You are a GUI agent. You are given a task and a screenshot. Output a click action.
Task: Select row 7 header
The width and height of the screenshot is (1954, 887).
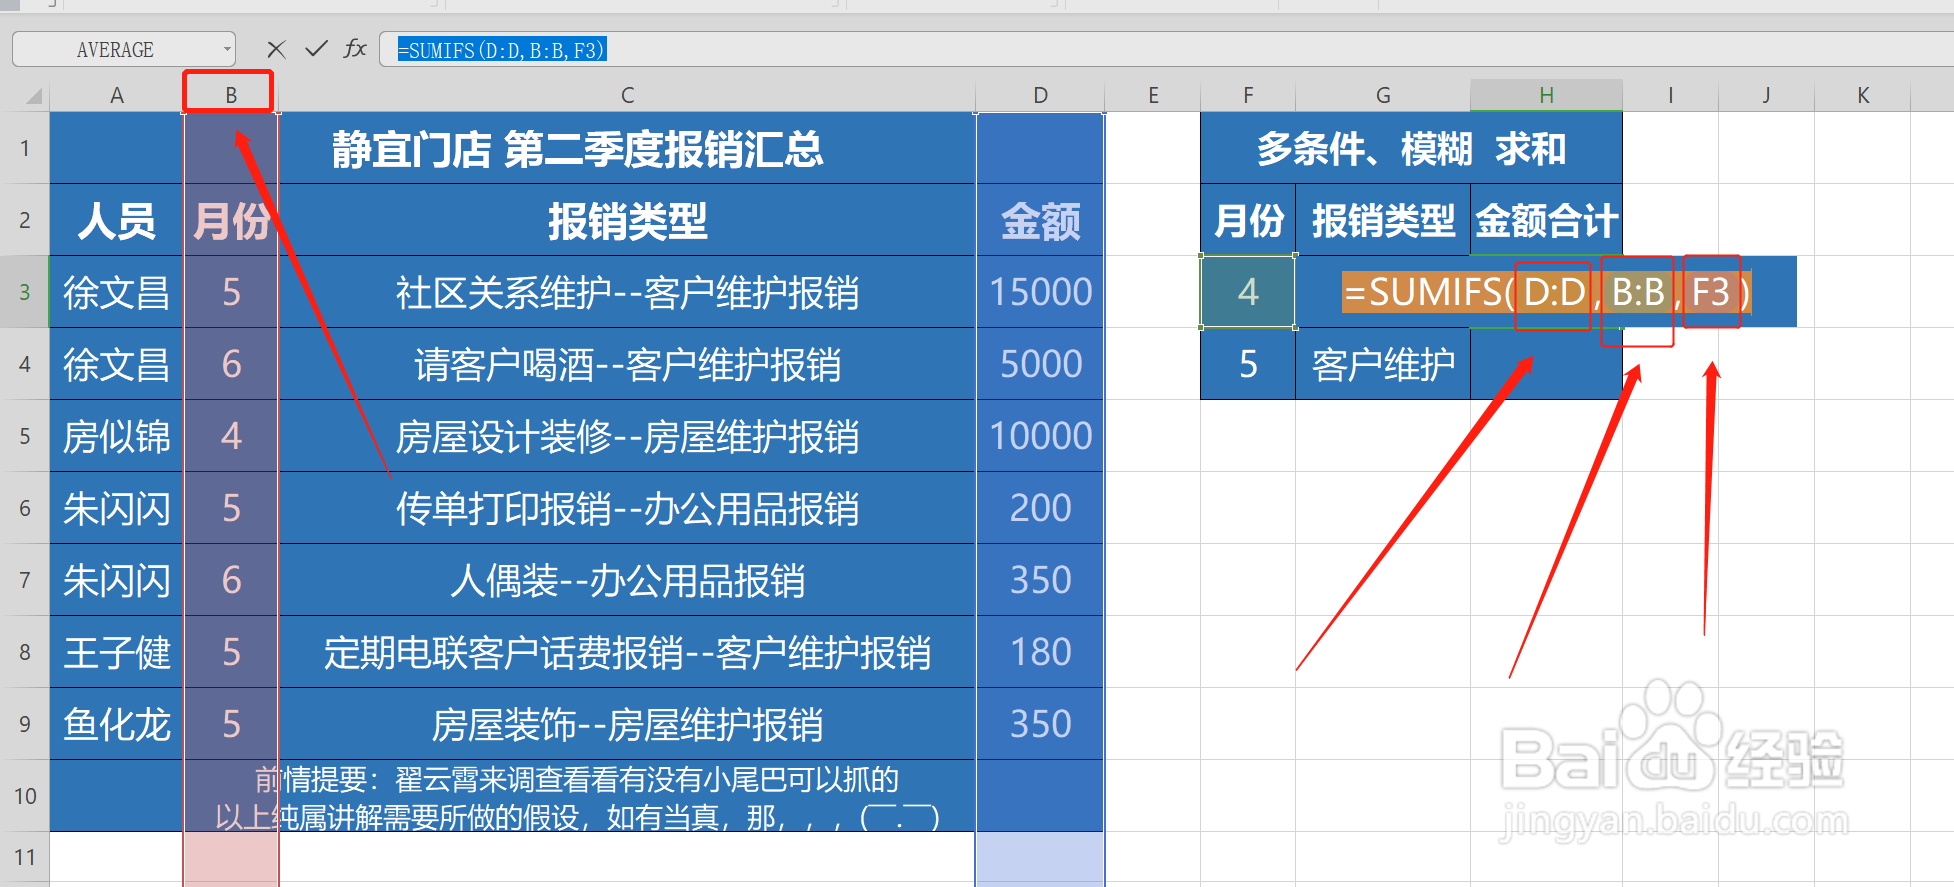[25, 580]
